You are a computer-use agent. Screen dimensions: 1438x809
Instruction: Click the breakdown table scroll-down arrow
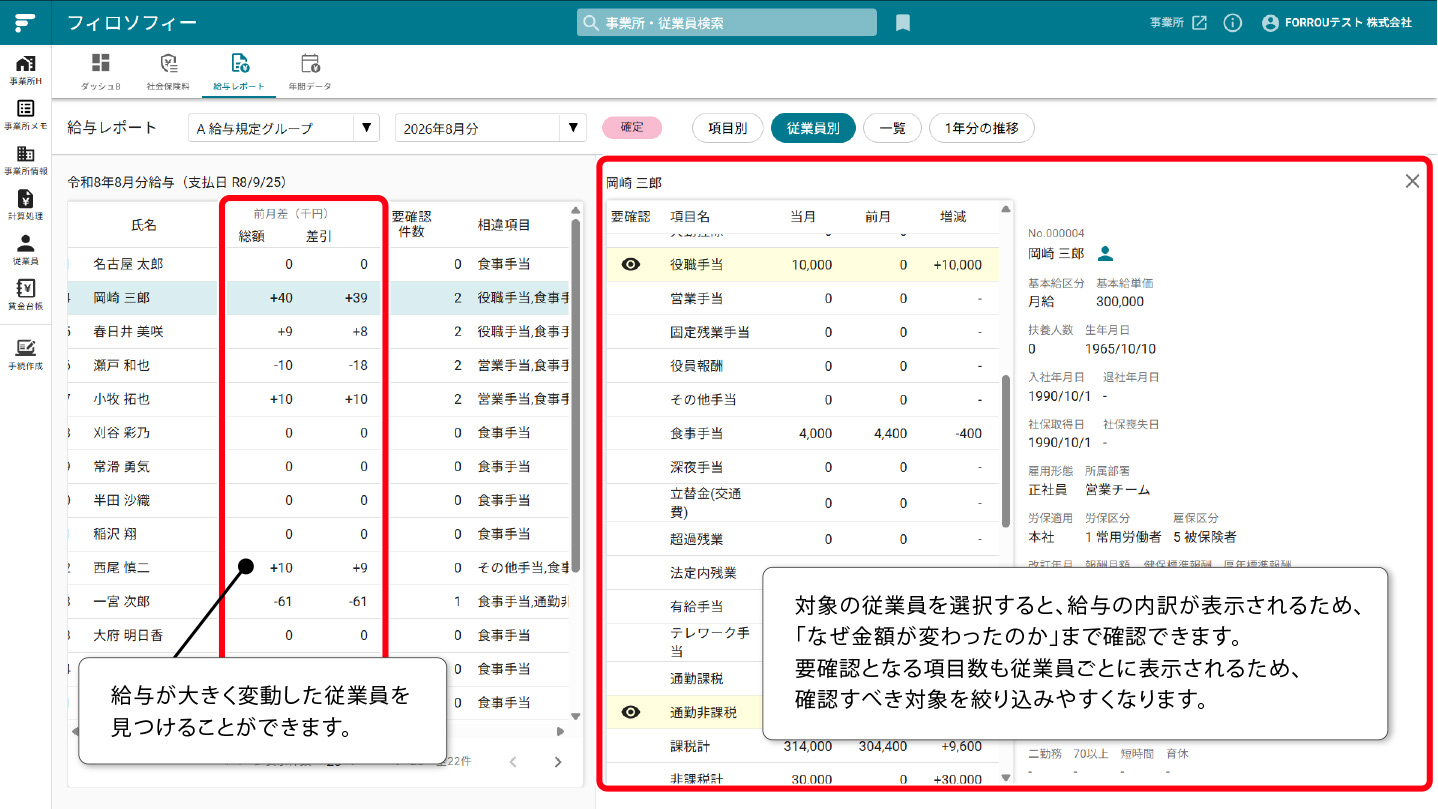(x=1006, y=777)
